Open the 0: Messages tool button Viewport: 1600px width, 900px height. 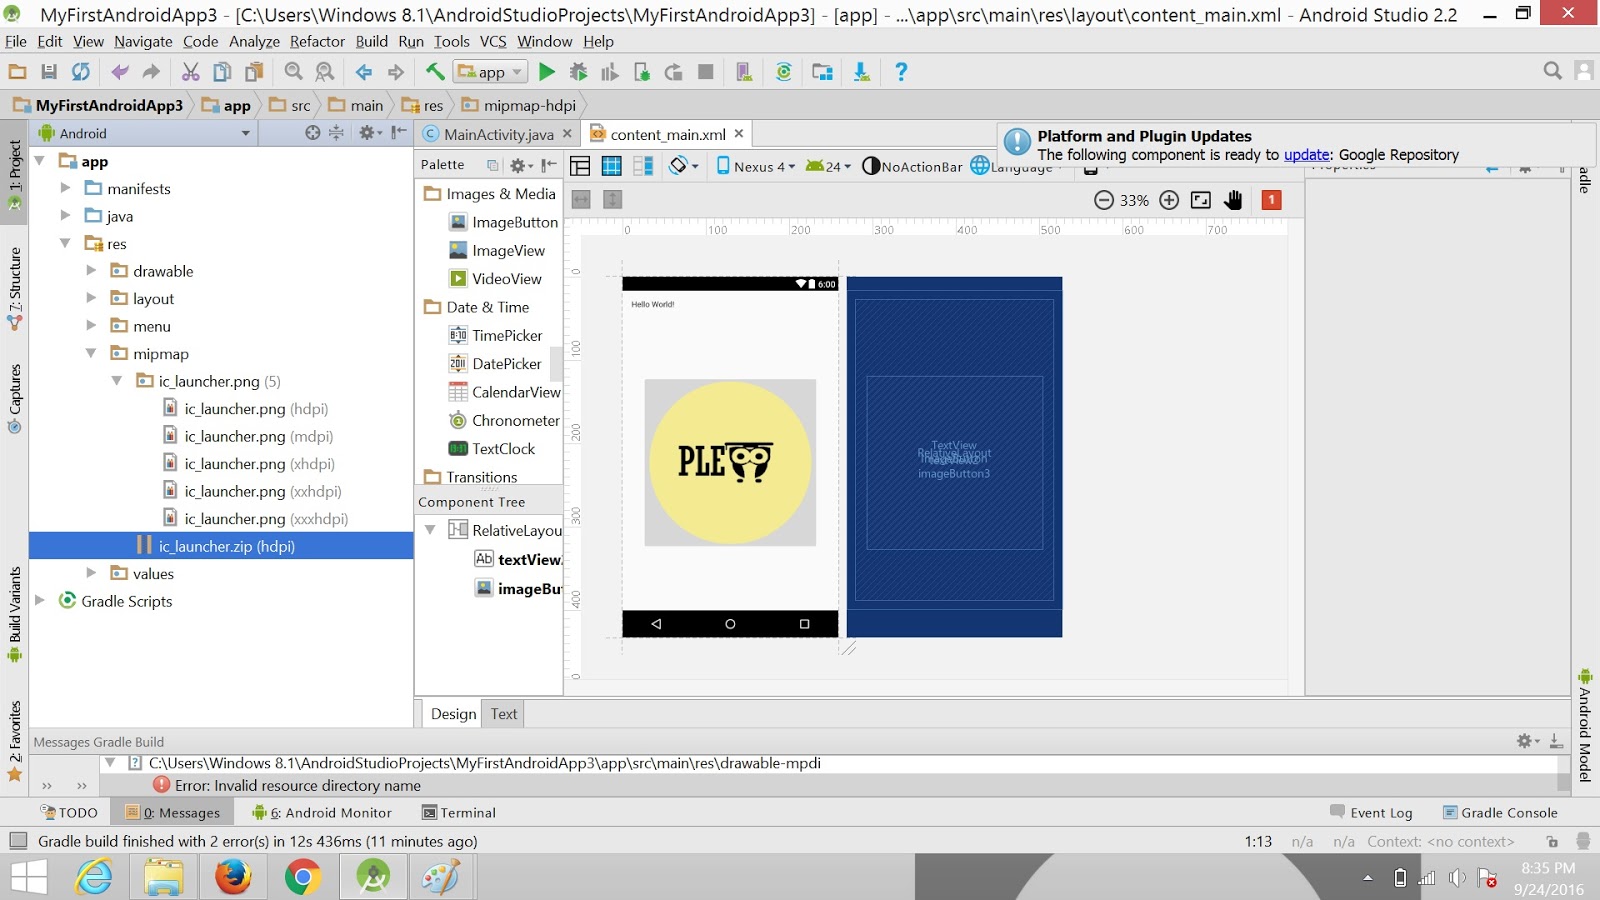coord(173,813)
